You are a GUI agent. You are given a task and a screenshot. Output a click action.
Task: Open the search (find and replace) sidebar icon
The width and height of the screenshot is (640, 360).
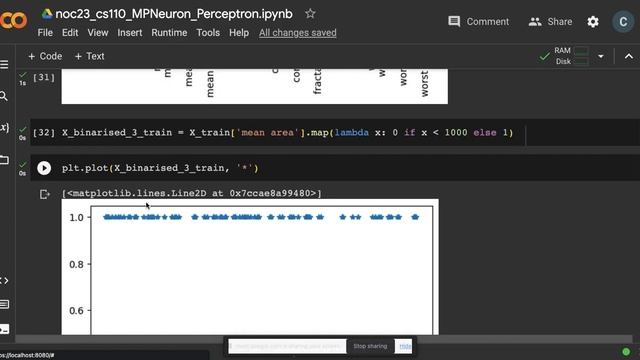[4, 96]
